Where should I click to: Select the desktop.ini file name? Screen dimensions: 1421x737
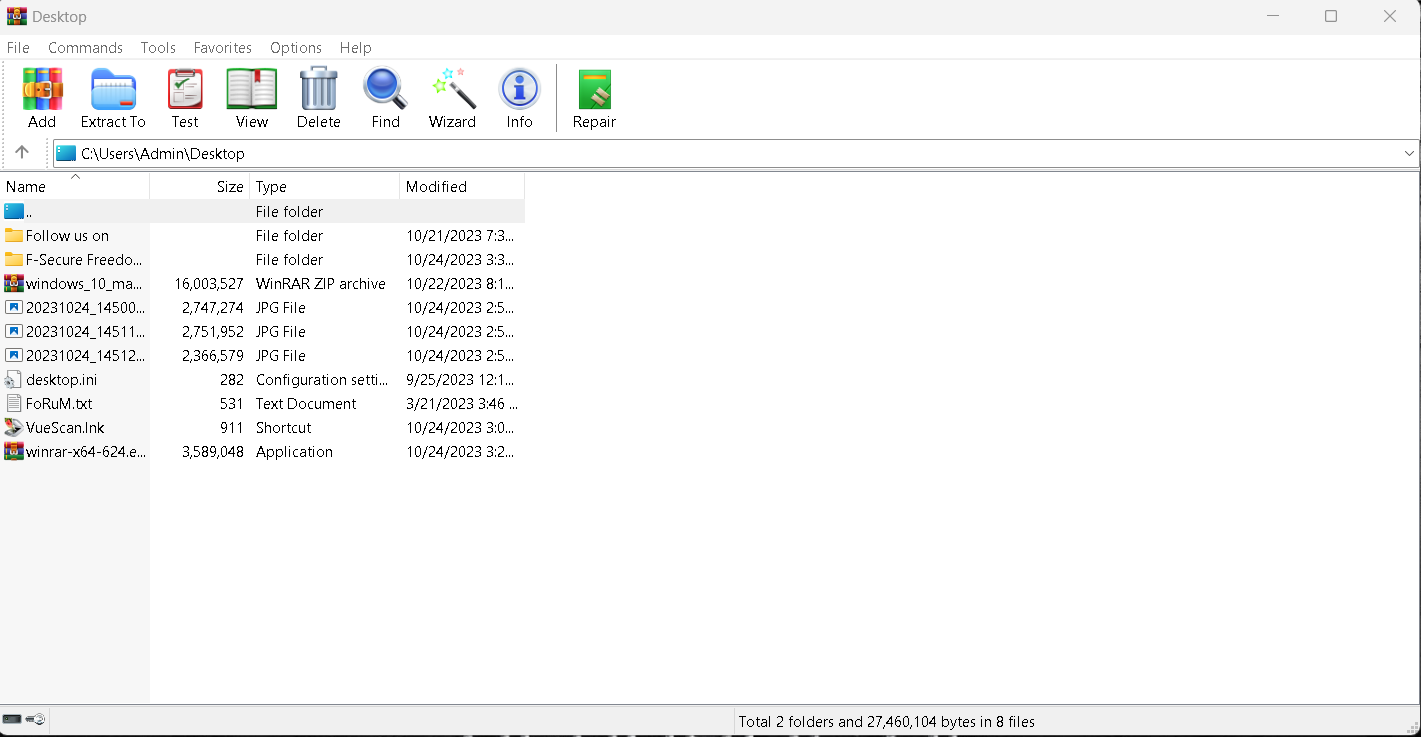click(61, 380)
